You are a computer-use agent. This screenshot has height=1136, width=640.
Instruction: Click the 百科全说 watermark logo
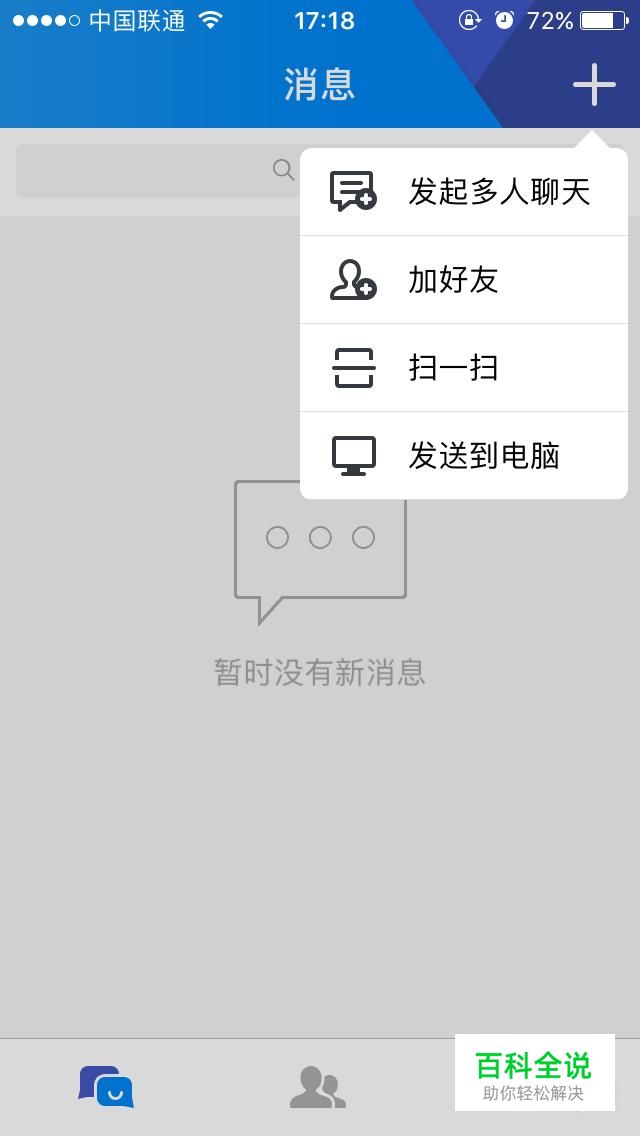(534, 1073)
